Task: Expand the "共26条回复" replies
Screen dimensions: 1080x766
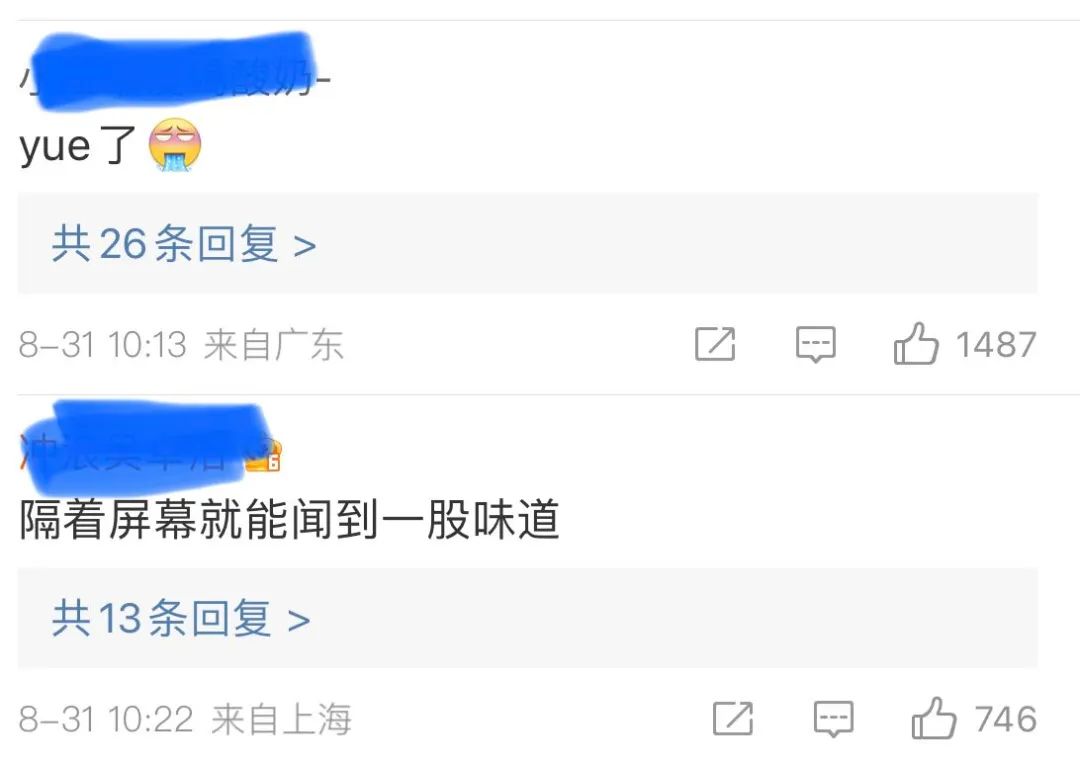Action: click(x=527, y=244)
